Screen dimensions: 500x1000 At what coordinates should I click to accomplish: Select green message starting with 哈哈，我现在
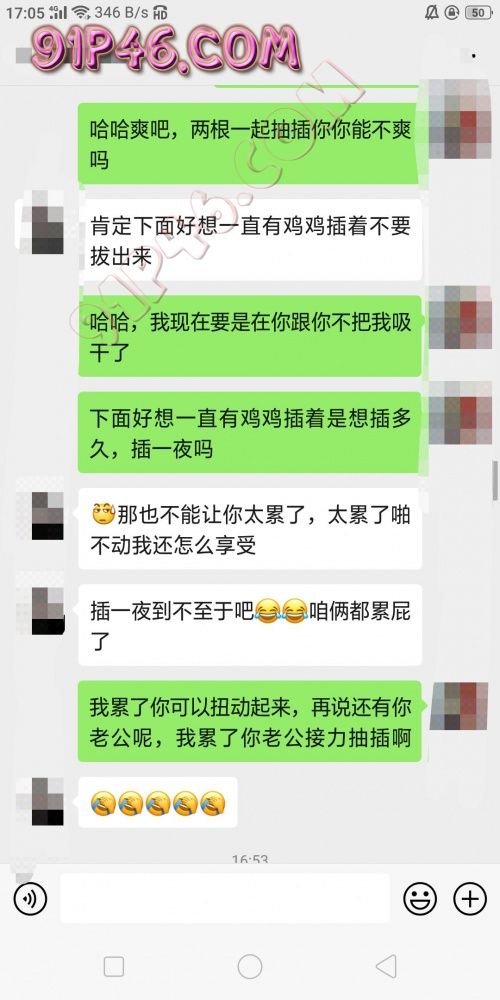(x=249, y=336)
